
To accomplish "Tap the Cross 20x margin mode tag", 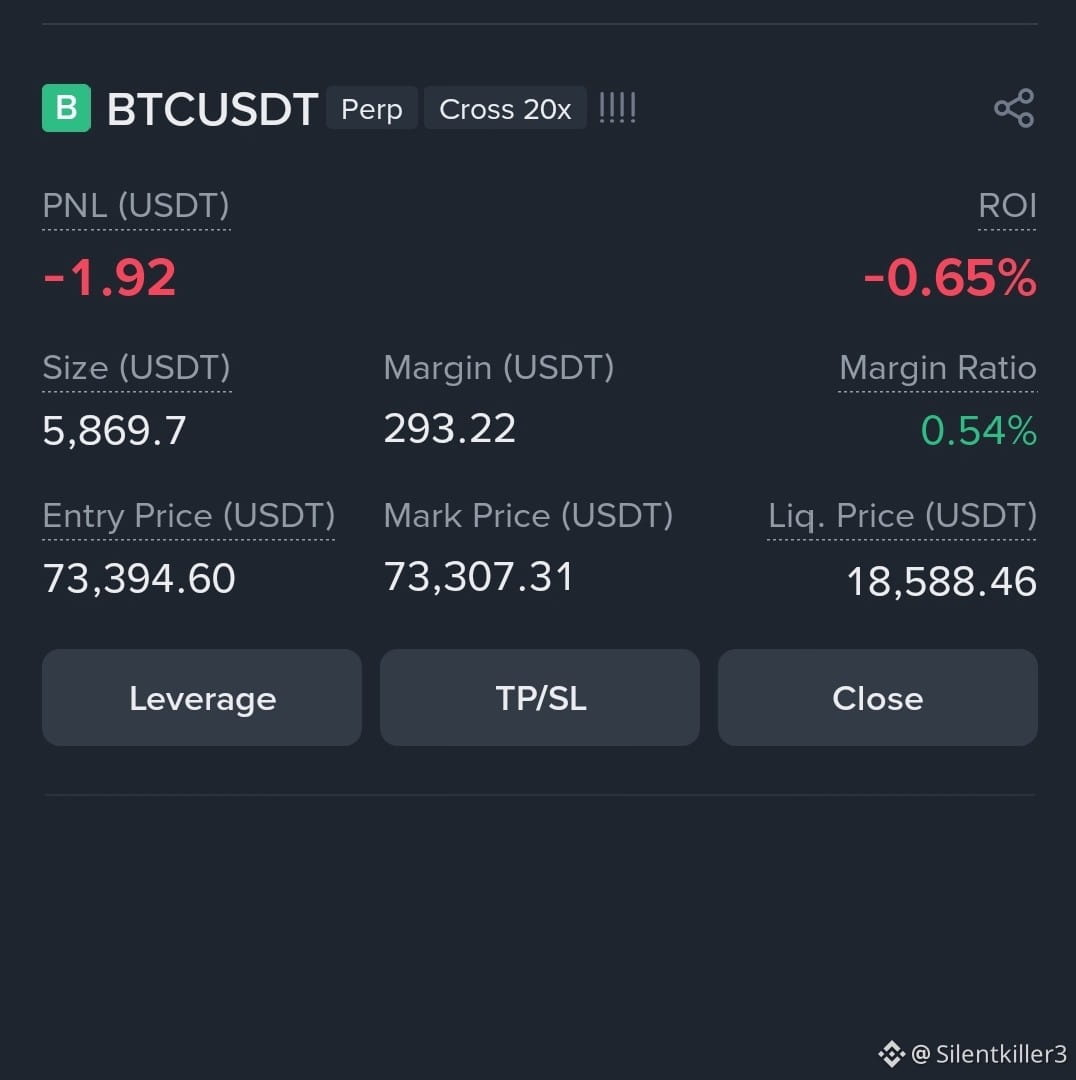I will 505,108.
